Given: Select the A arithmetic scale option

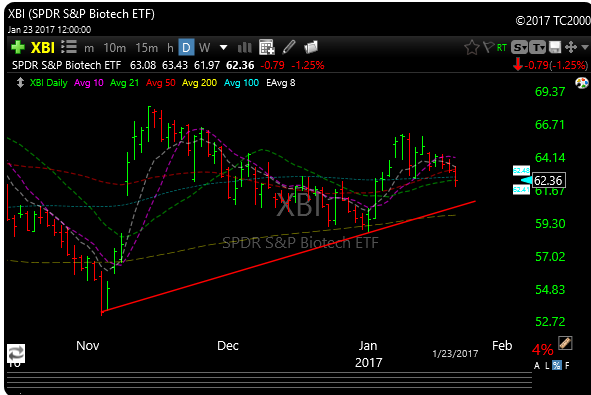Looking at the screenshot, I should click(x=537, y=365).
